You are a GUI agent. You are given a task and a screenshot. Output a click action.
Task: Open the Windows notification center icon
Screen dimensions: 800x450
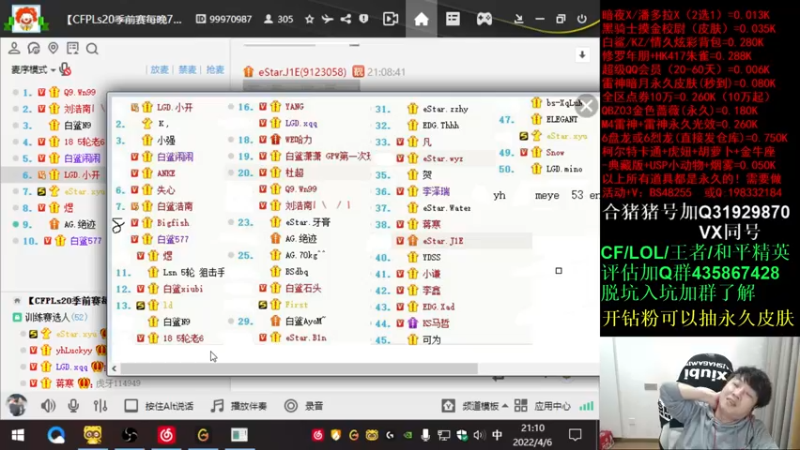click(575, 435)
